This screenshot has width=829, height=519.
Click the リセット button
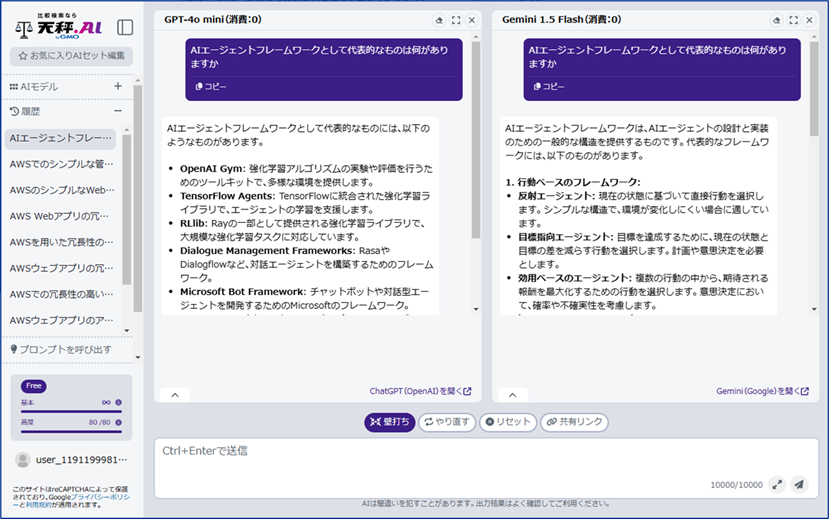point(508,422)
